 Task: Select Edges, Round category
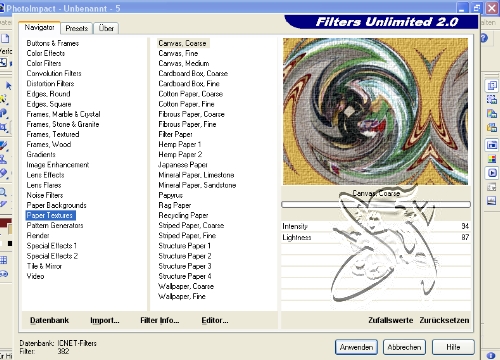coord(48,94)
